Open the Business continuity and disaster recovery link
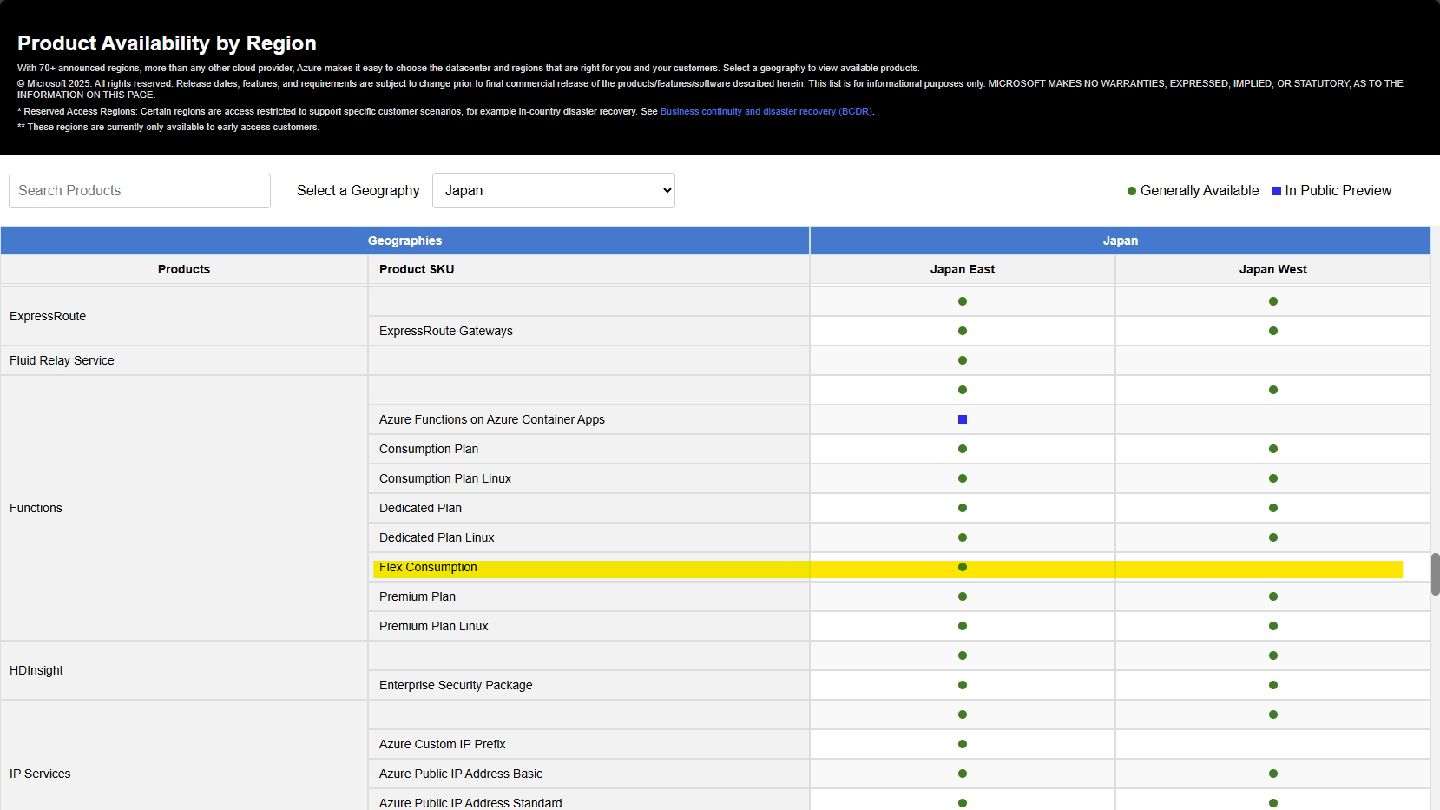 pyautogui.click(x=766, y=112)
